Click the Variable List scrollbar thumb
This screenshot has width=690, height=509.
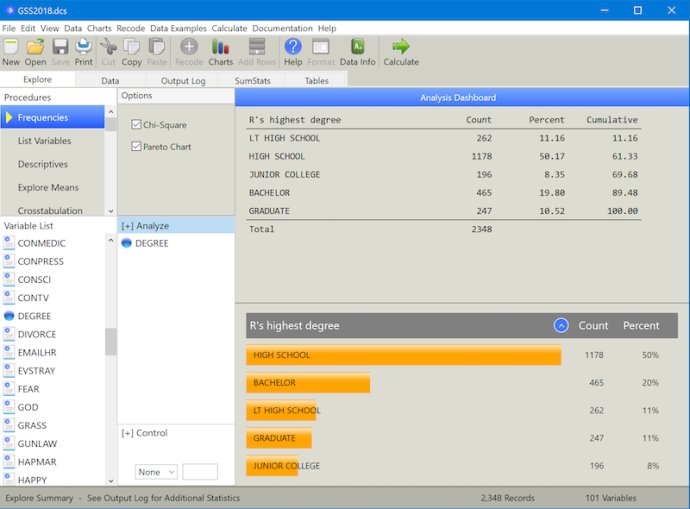click(x=111, y=341)
